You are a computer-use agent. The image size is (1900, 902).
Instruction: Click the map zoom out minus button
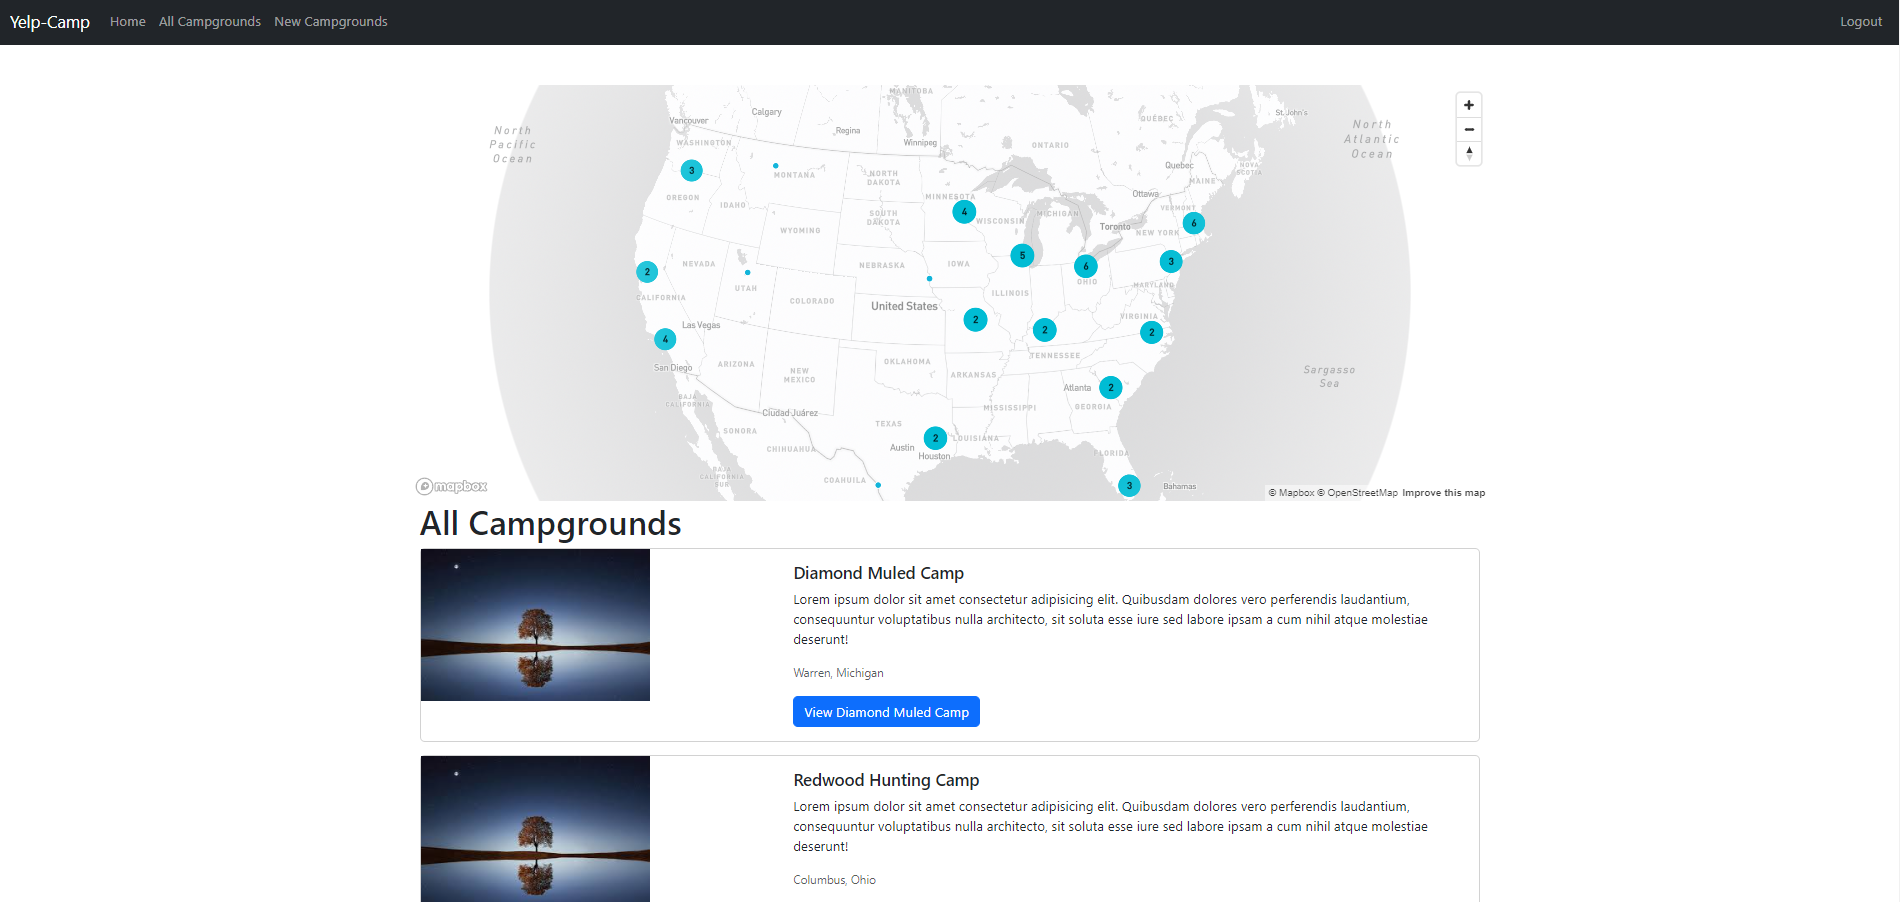[1469, 129]
